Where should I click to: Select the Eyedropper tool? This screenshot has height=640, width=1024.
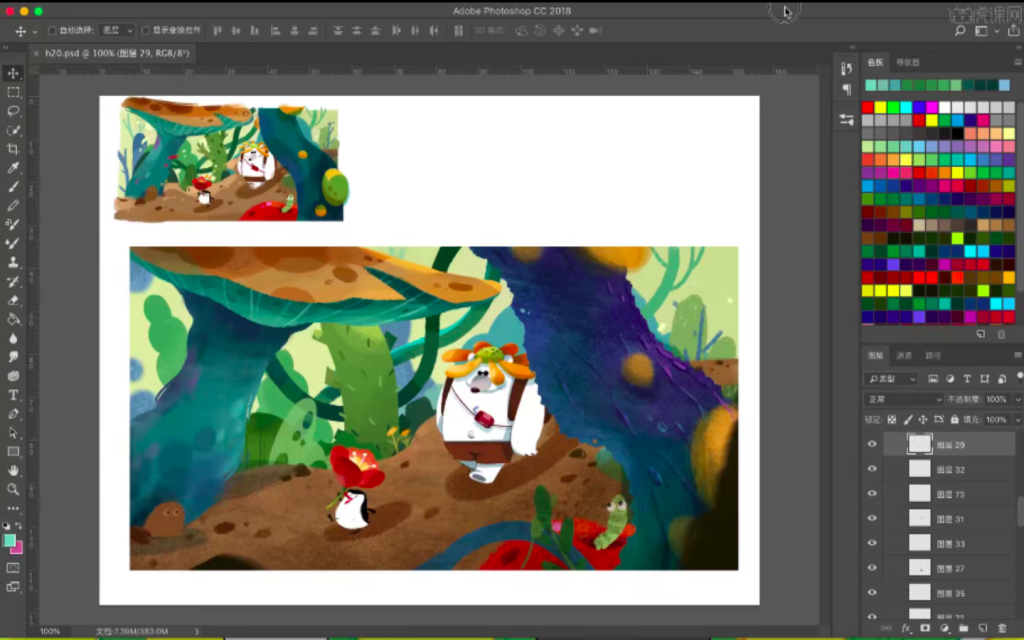pos(14,168)
